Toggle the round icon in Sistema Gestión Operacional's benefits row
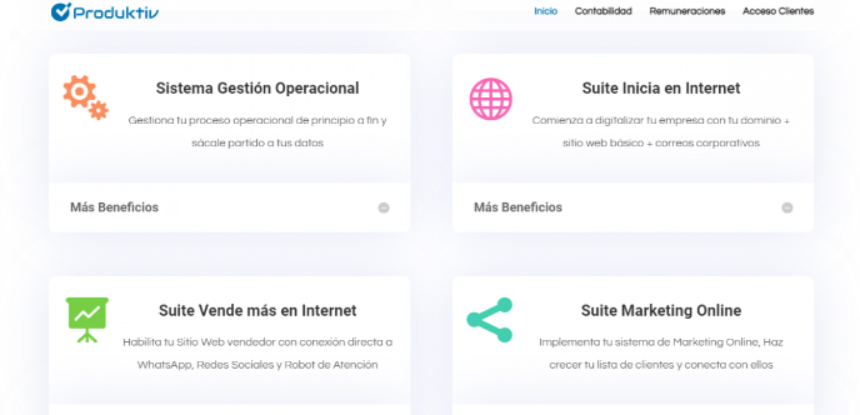860x415 pixels. [384, 208]
